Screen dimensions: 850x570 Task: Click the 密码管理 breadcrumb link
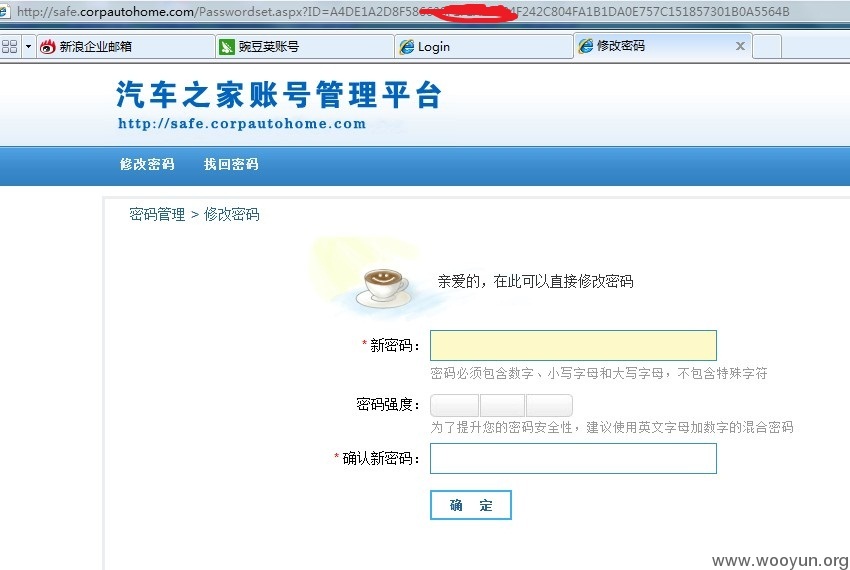point(157,214)
